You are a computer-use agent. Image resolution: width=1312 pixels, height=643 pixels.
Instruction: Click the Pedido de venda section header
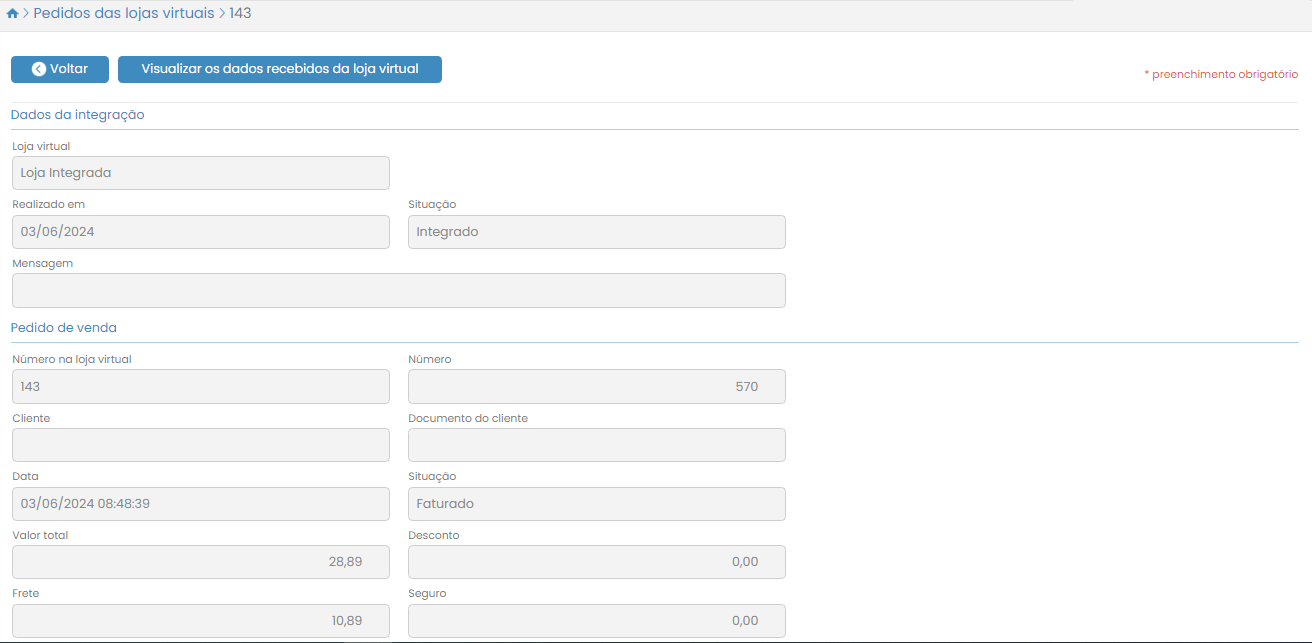click(x=64, y=328)
